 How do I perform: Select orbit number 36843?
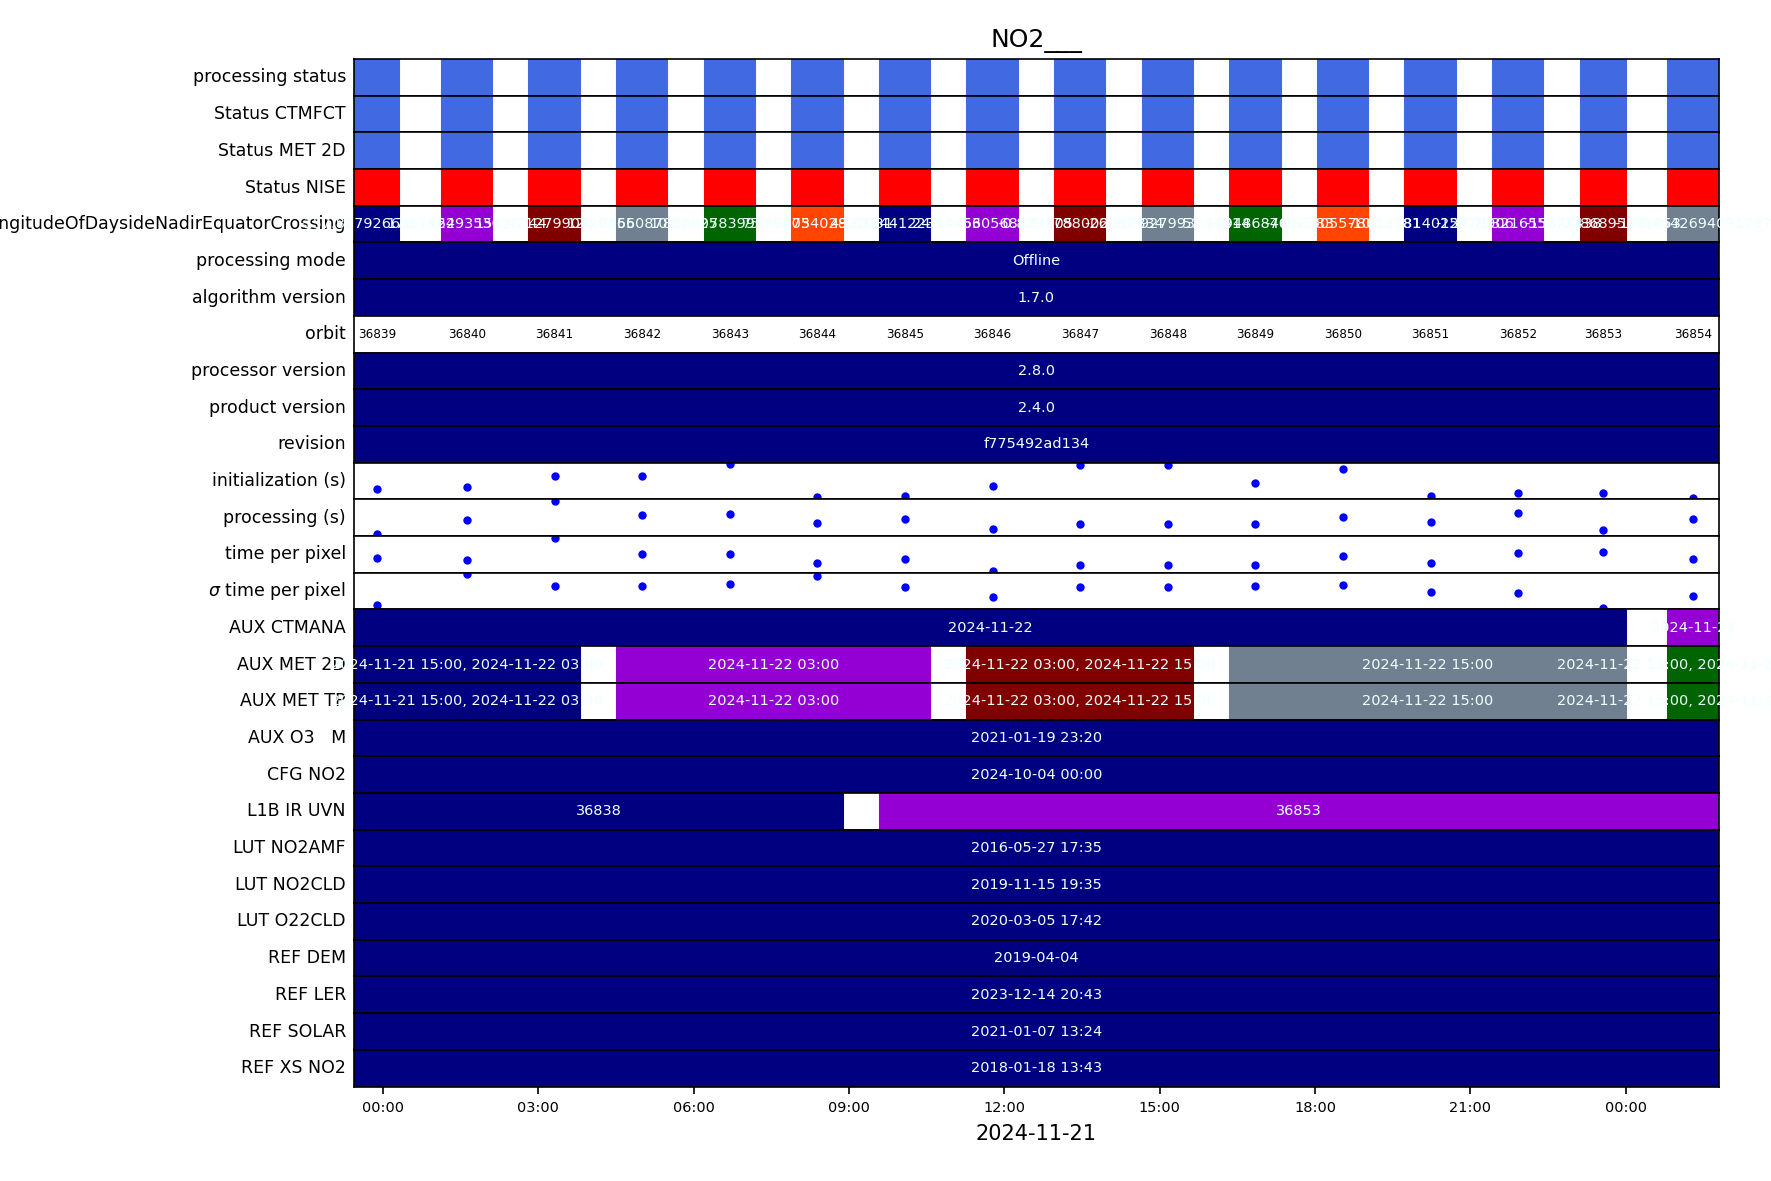pyautogui.click(x=730, y=334)
